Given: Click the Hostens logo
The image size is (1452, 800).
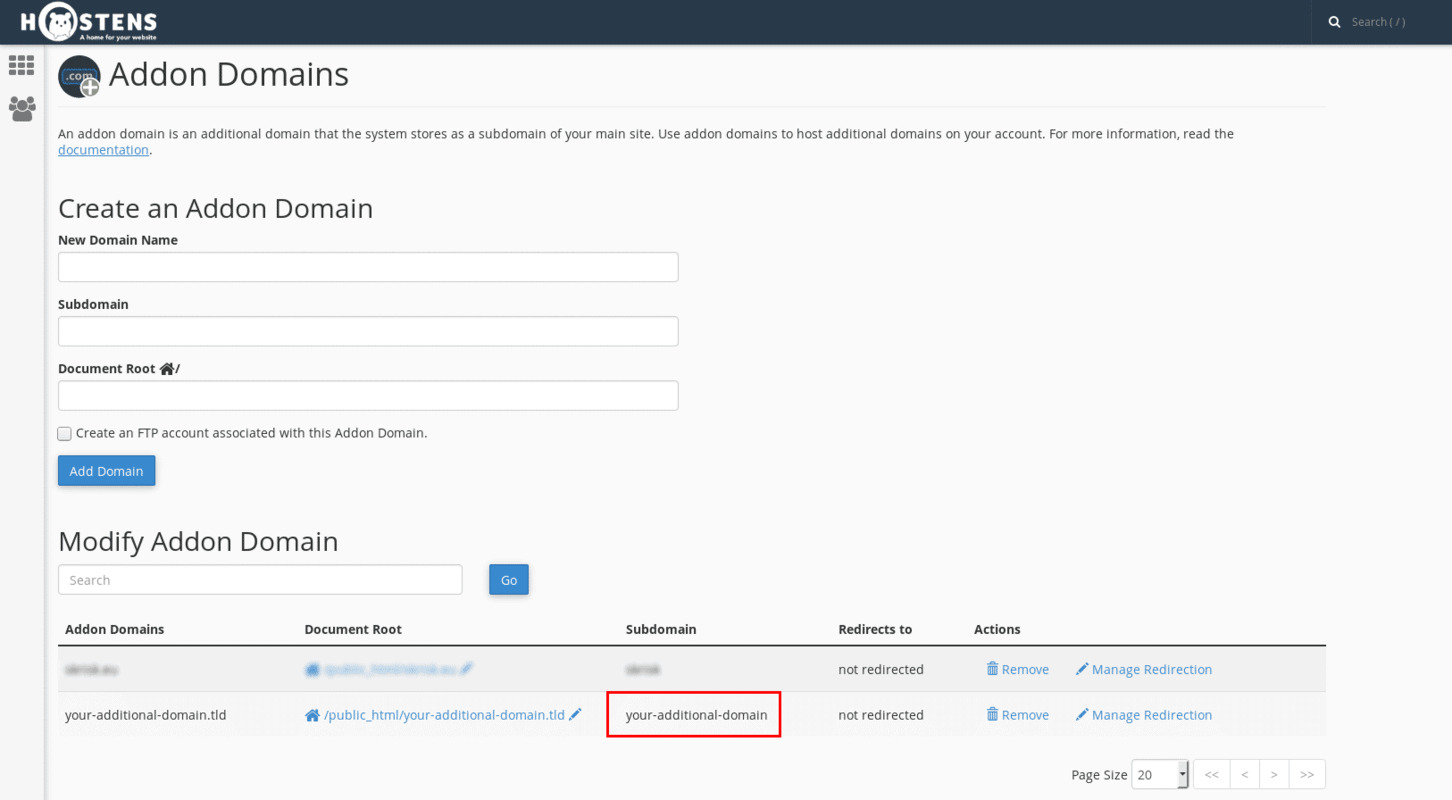Looking at the screenshot, I should coord(88,21).
